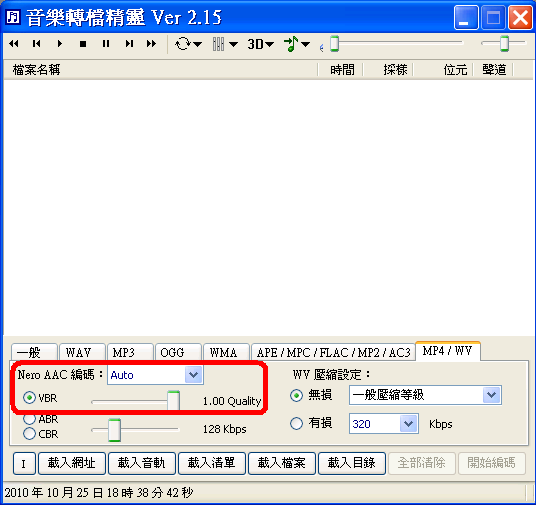536x505 pixels.
Task: Switch to the WAV tab
Action: tap(82, 352)
